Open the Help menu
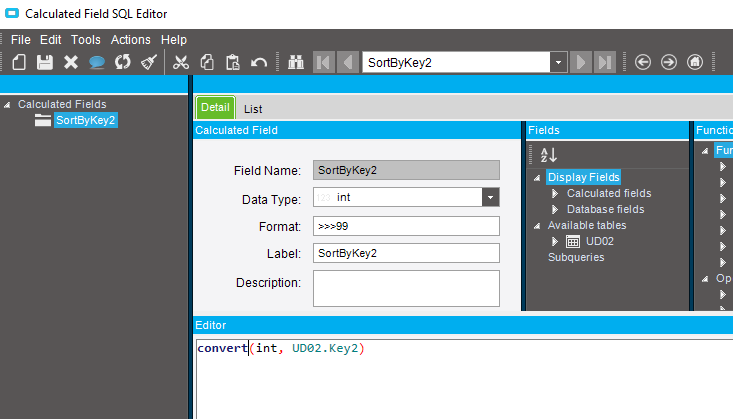The image size is (733, 419). 174,40
